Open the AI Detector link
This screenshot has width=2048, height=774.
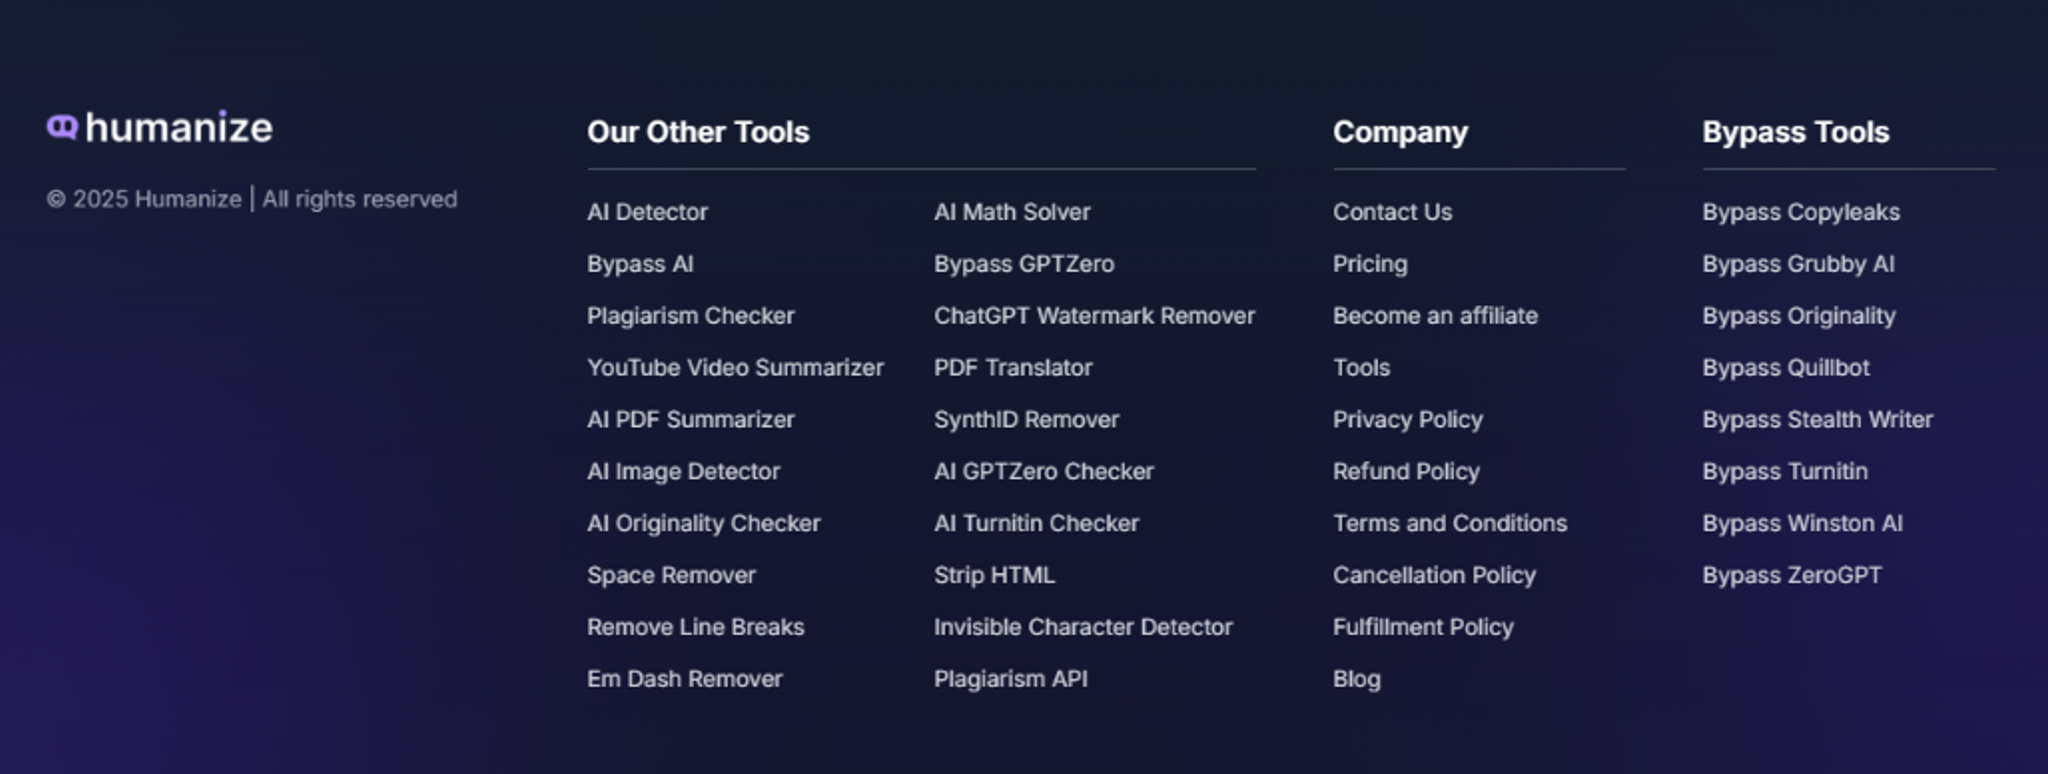coord(647,212)
